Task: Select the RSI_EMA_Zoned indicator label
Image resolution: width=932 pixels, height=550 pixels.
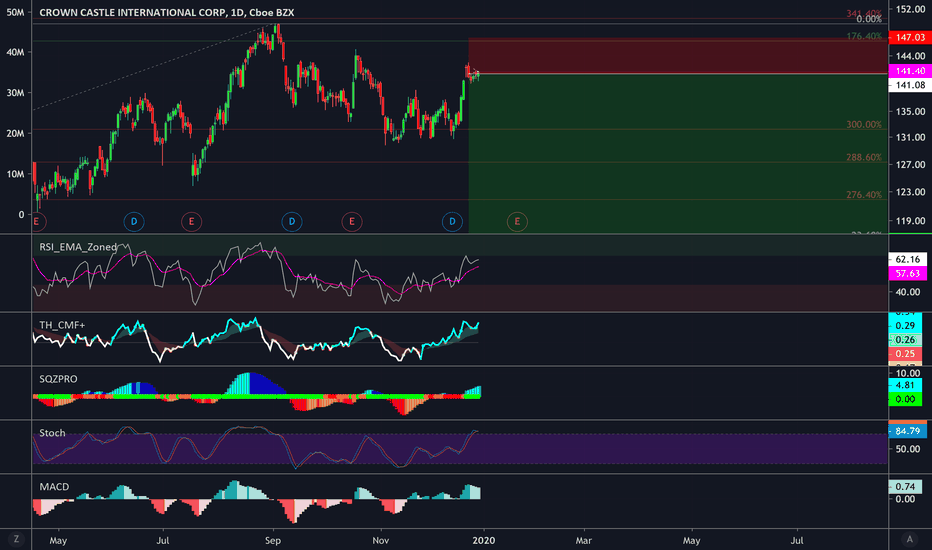Action: [x=78, y=247]
